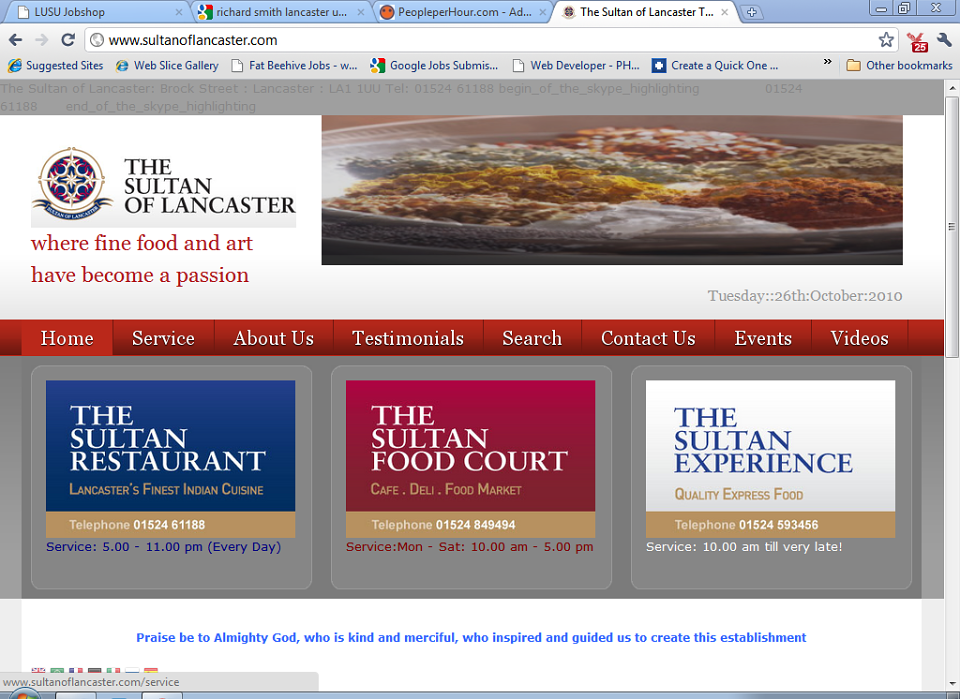The height and width of the screenshot is (699, 960).
Task: Click the Sultan of Lancaster logo
Action: tap(163, 185)
